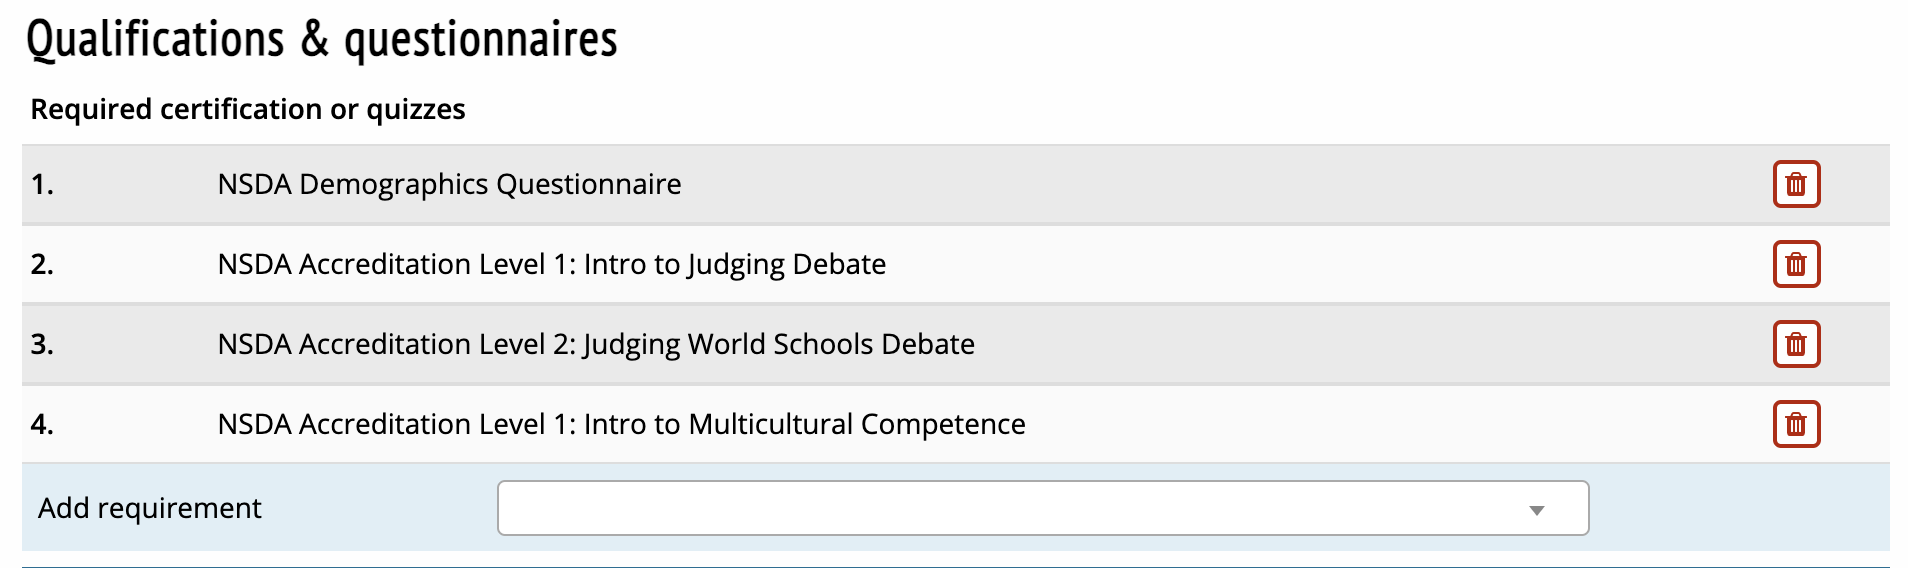
Task: Click the Level 2: Judging World Schools Debate entry
Action: [596, 344]
